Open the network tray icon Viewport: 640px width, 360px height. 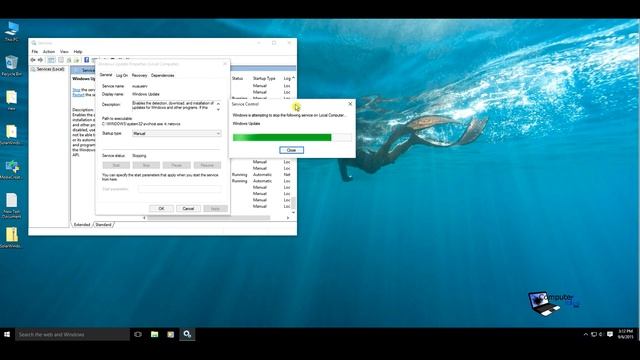[x=594, y=334]
